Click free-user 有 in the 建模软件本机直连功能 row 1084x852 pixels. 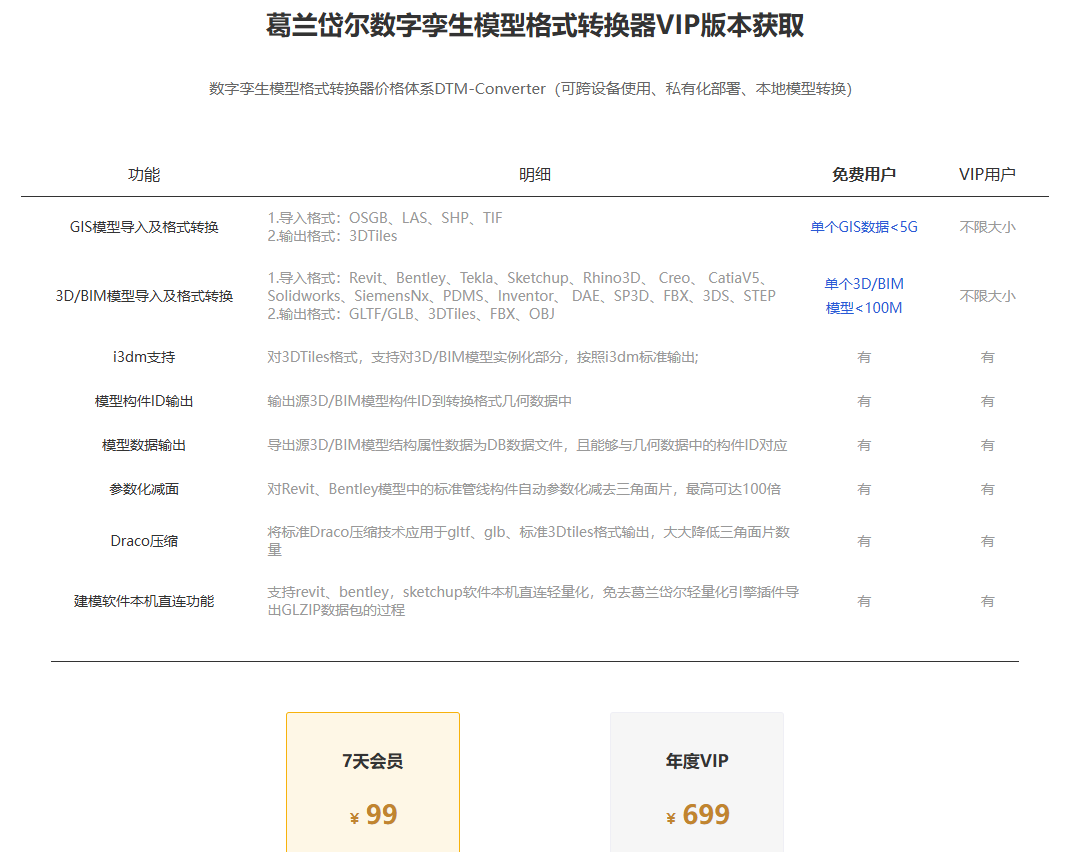(864, 601)
